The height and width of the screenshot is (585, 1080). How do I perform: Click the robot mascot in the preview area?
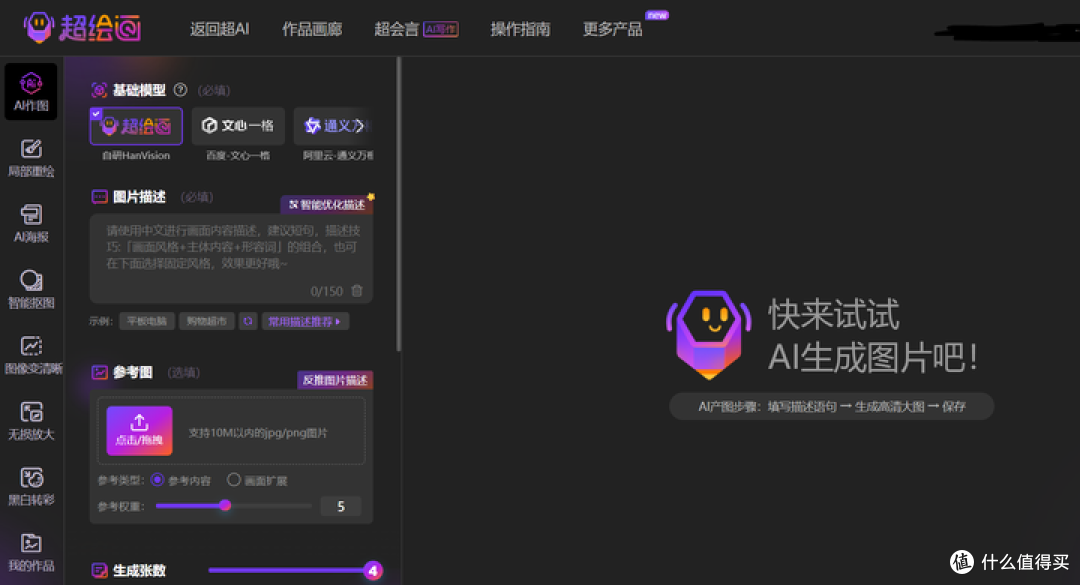click(709, 335)
